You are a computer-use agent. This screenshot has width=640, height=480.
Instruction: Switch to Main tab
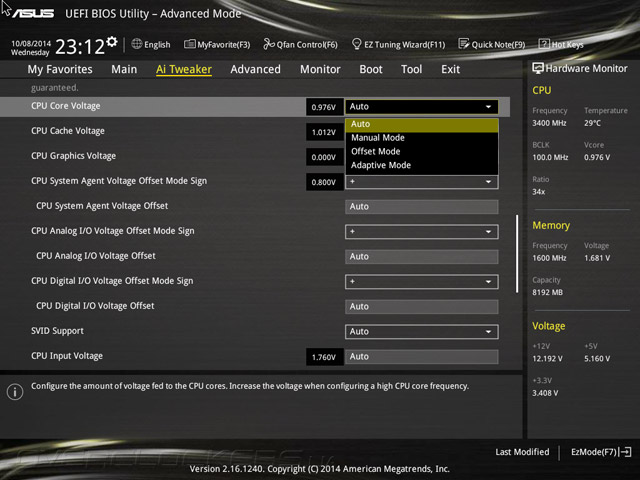click(124, 69)
